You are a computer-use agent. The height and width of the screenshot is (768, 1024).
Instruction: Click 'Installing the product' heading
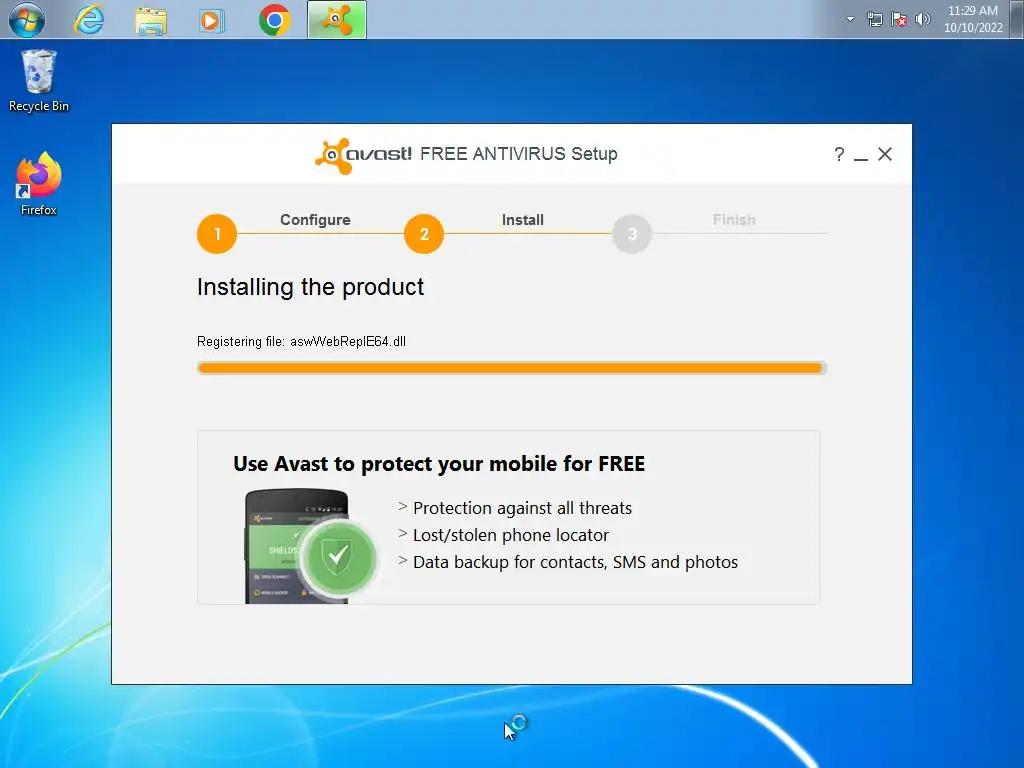coord(310,287)
